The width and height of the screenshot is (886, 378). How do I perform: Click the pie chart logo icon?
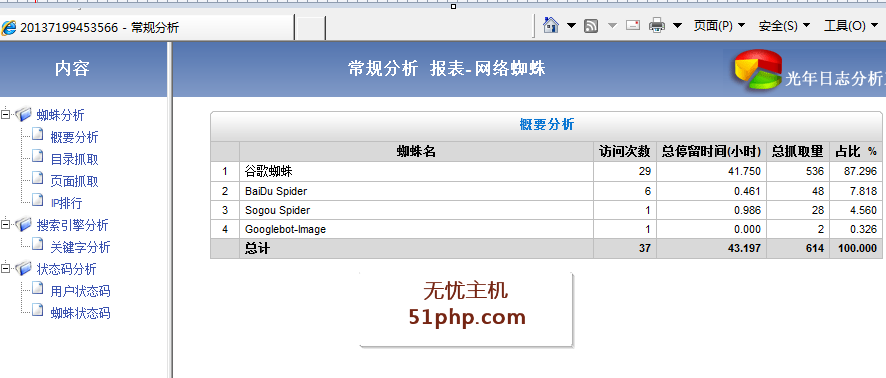click(x=758, y=69)
